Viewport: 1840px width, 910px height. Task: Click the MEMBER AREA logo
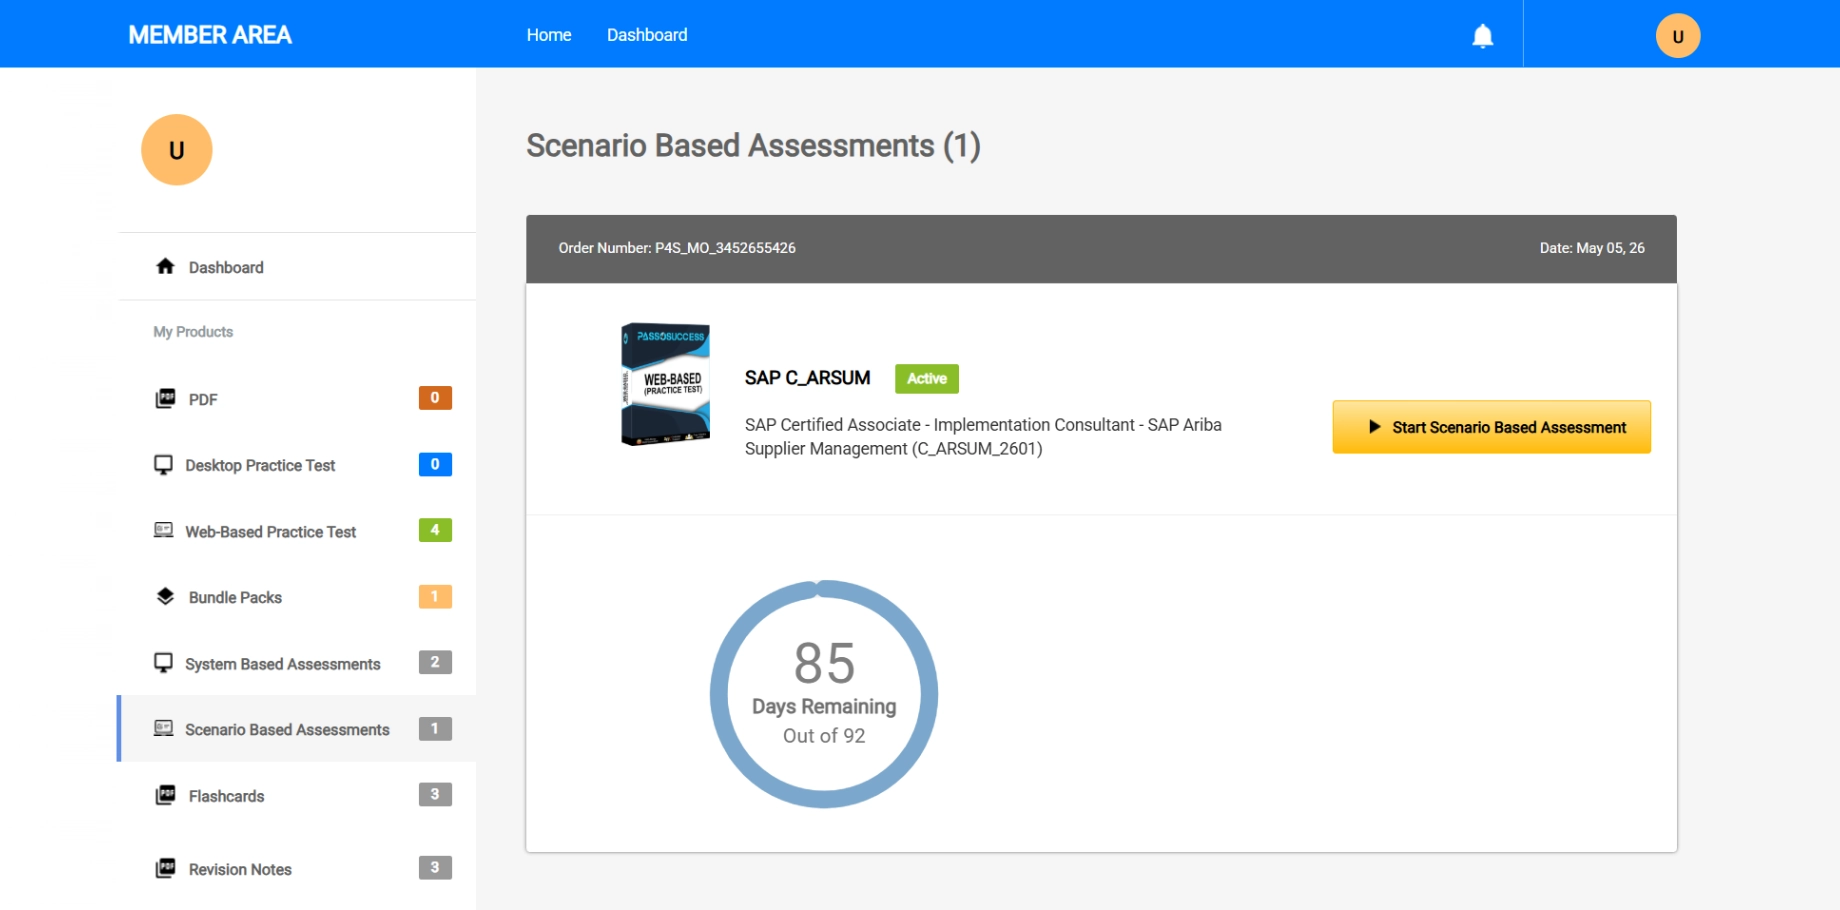point(210,35)
